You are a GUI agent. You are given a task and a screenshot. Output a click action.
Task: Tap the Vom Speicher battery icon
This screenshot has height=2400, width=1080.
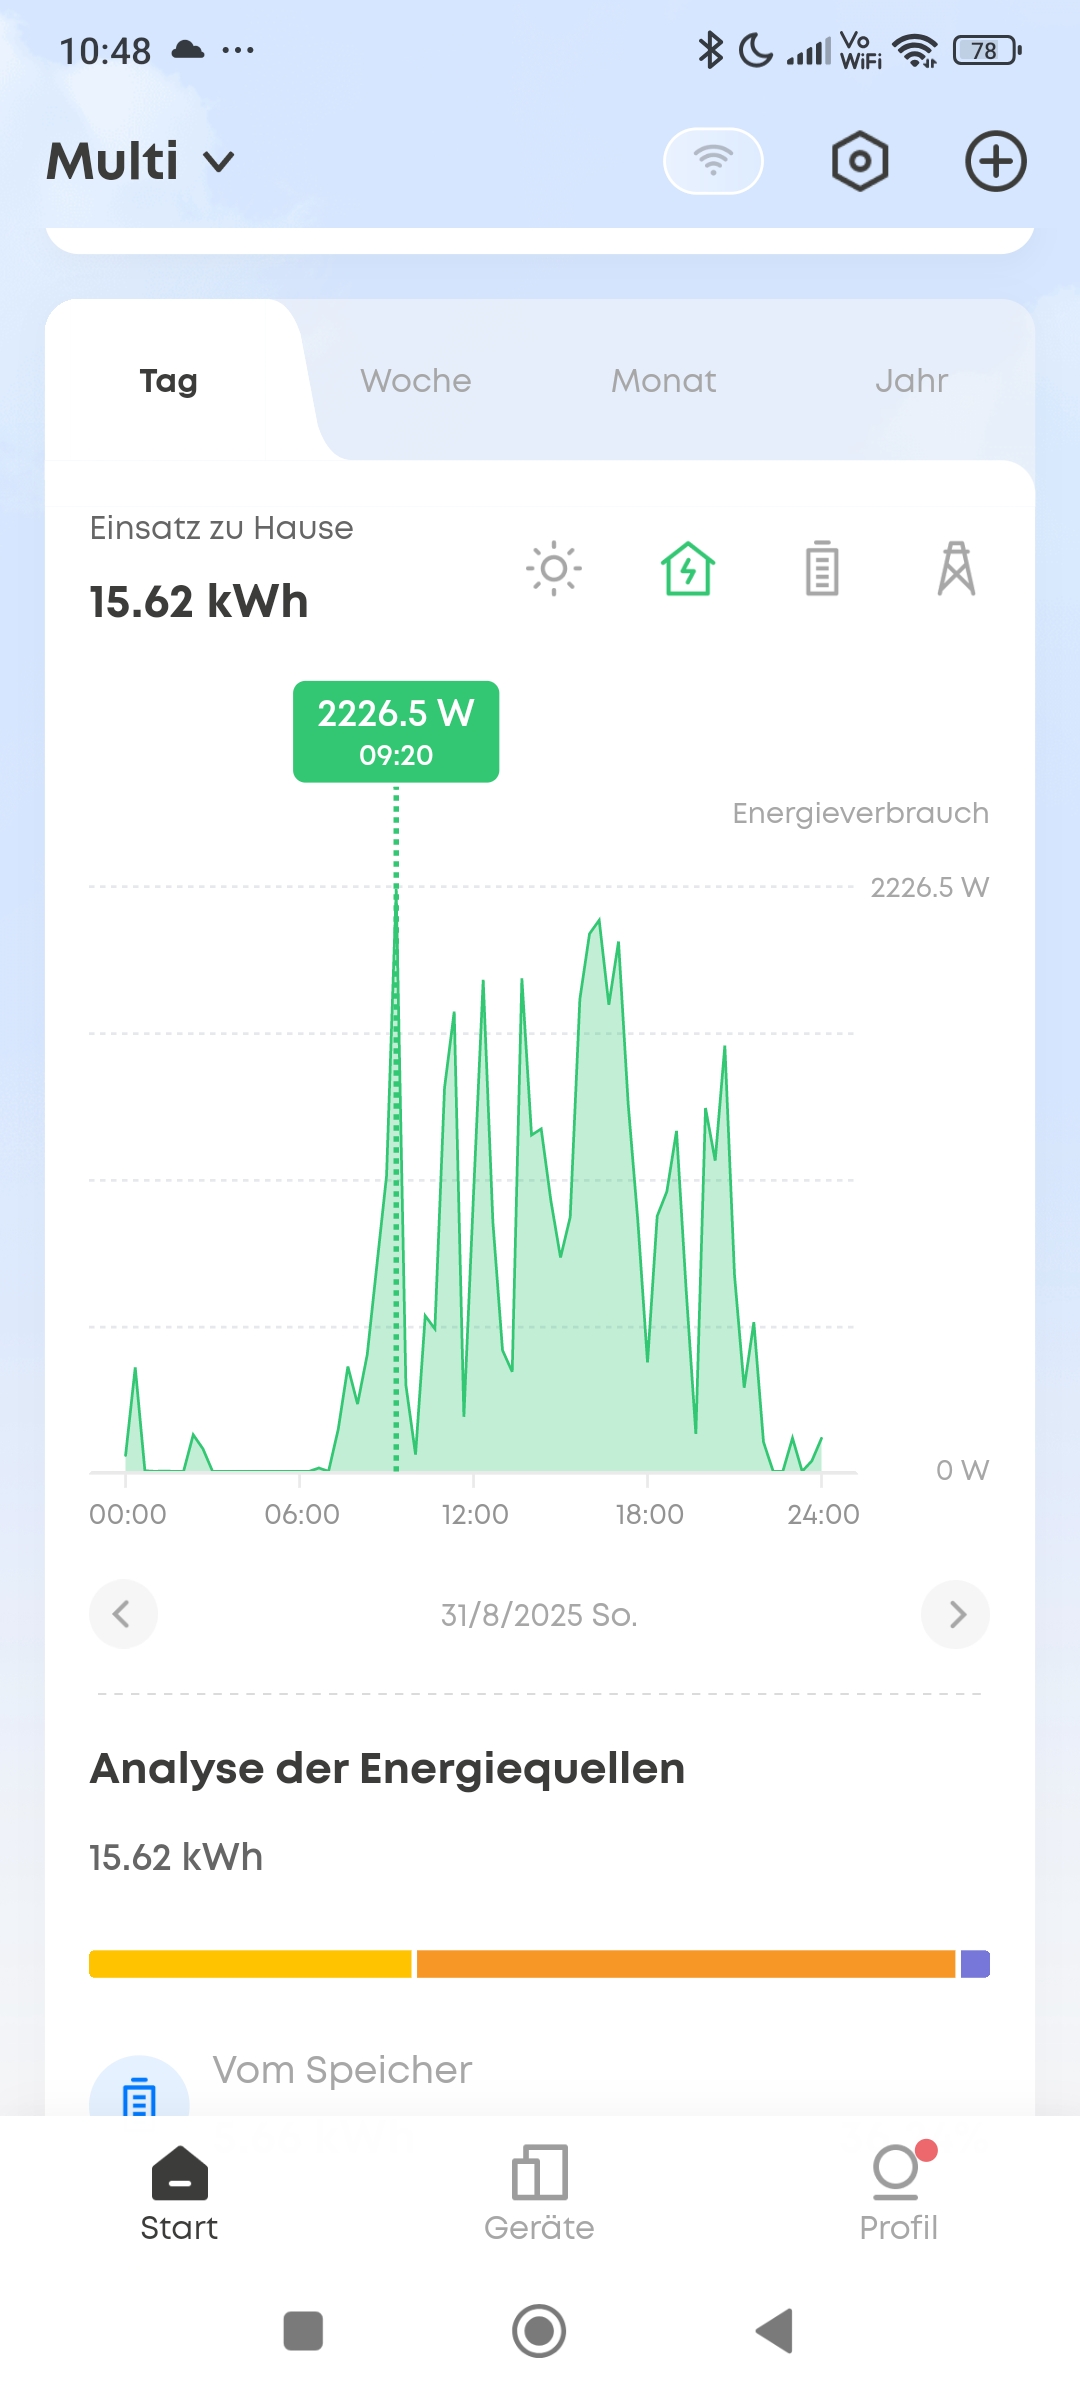[139, 2088]
